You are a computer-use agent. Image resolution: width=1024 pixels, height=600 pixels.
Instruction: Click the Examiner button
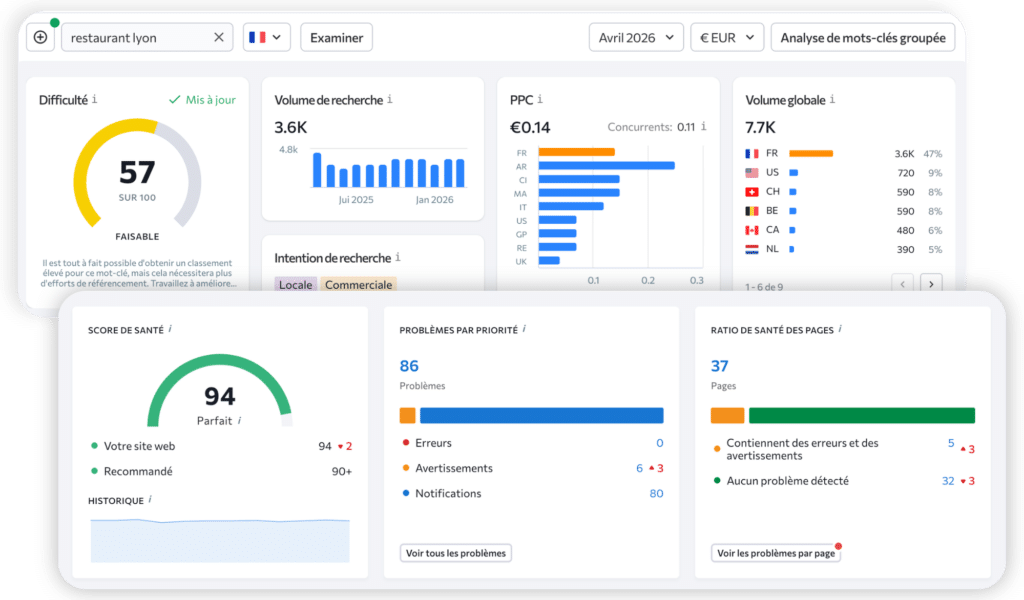click(x=336, y=37)
